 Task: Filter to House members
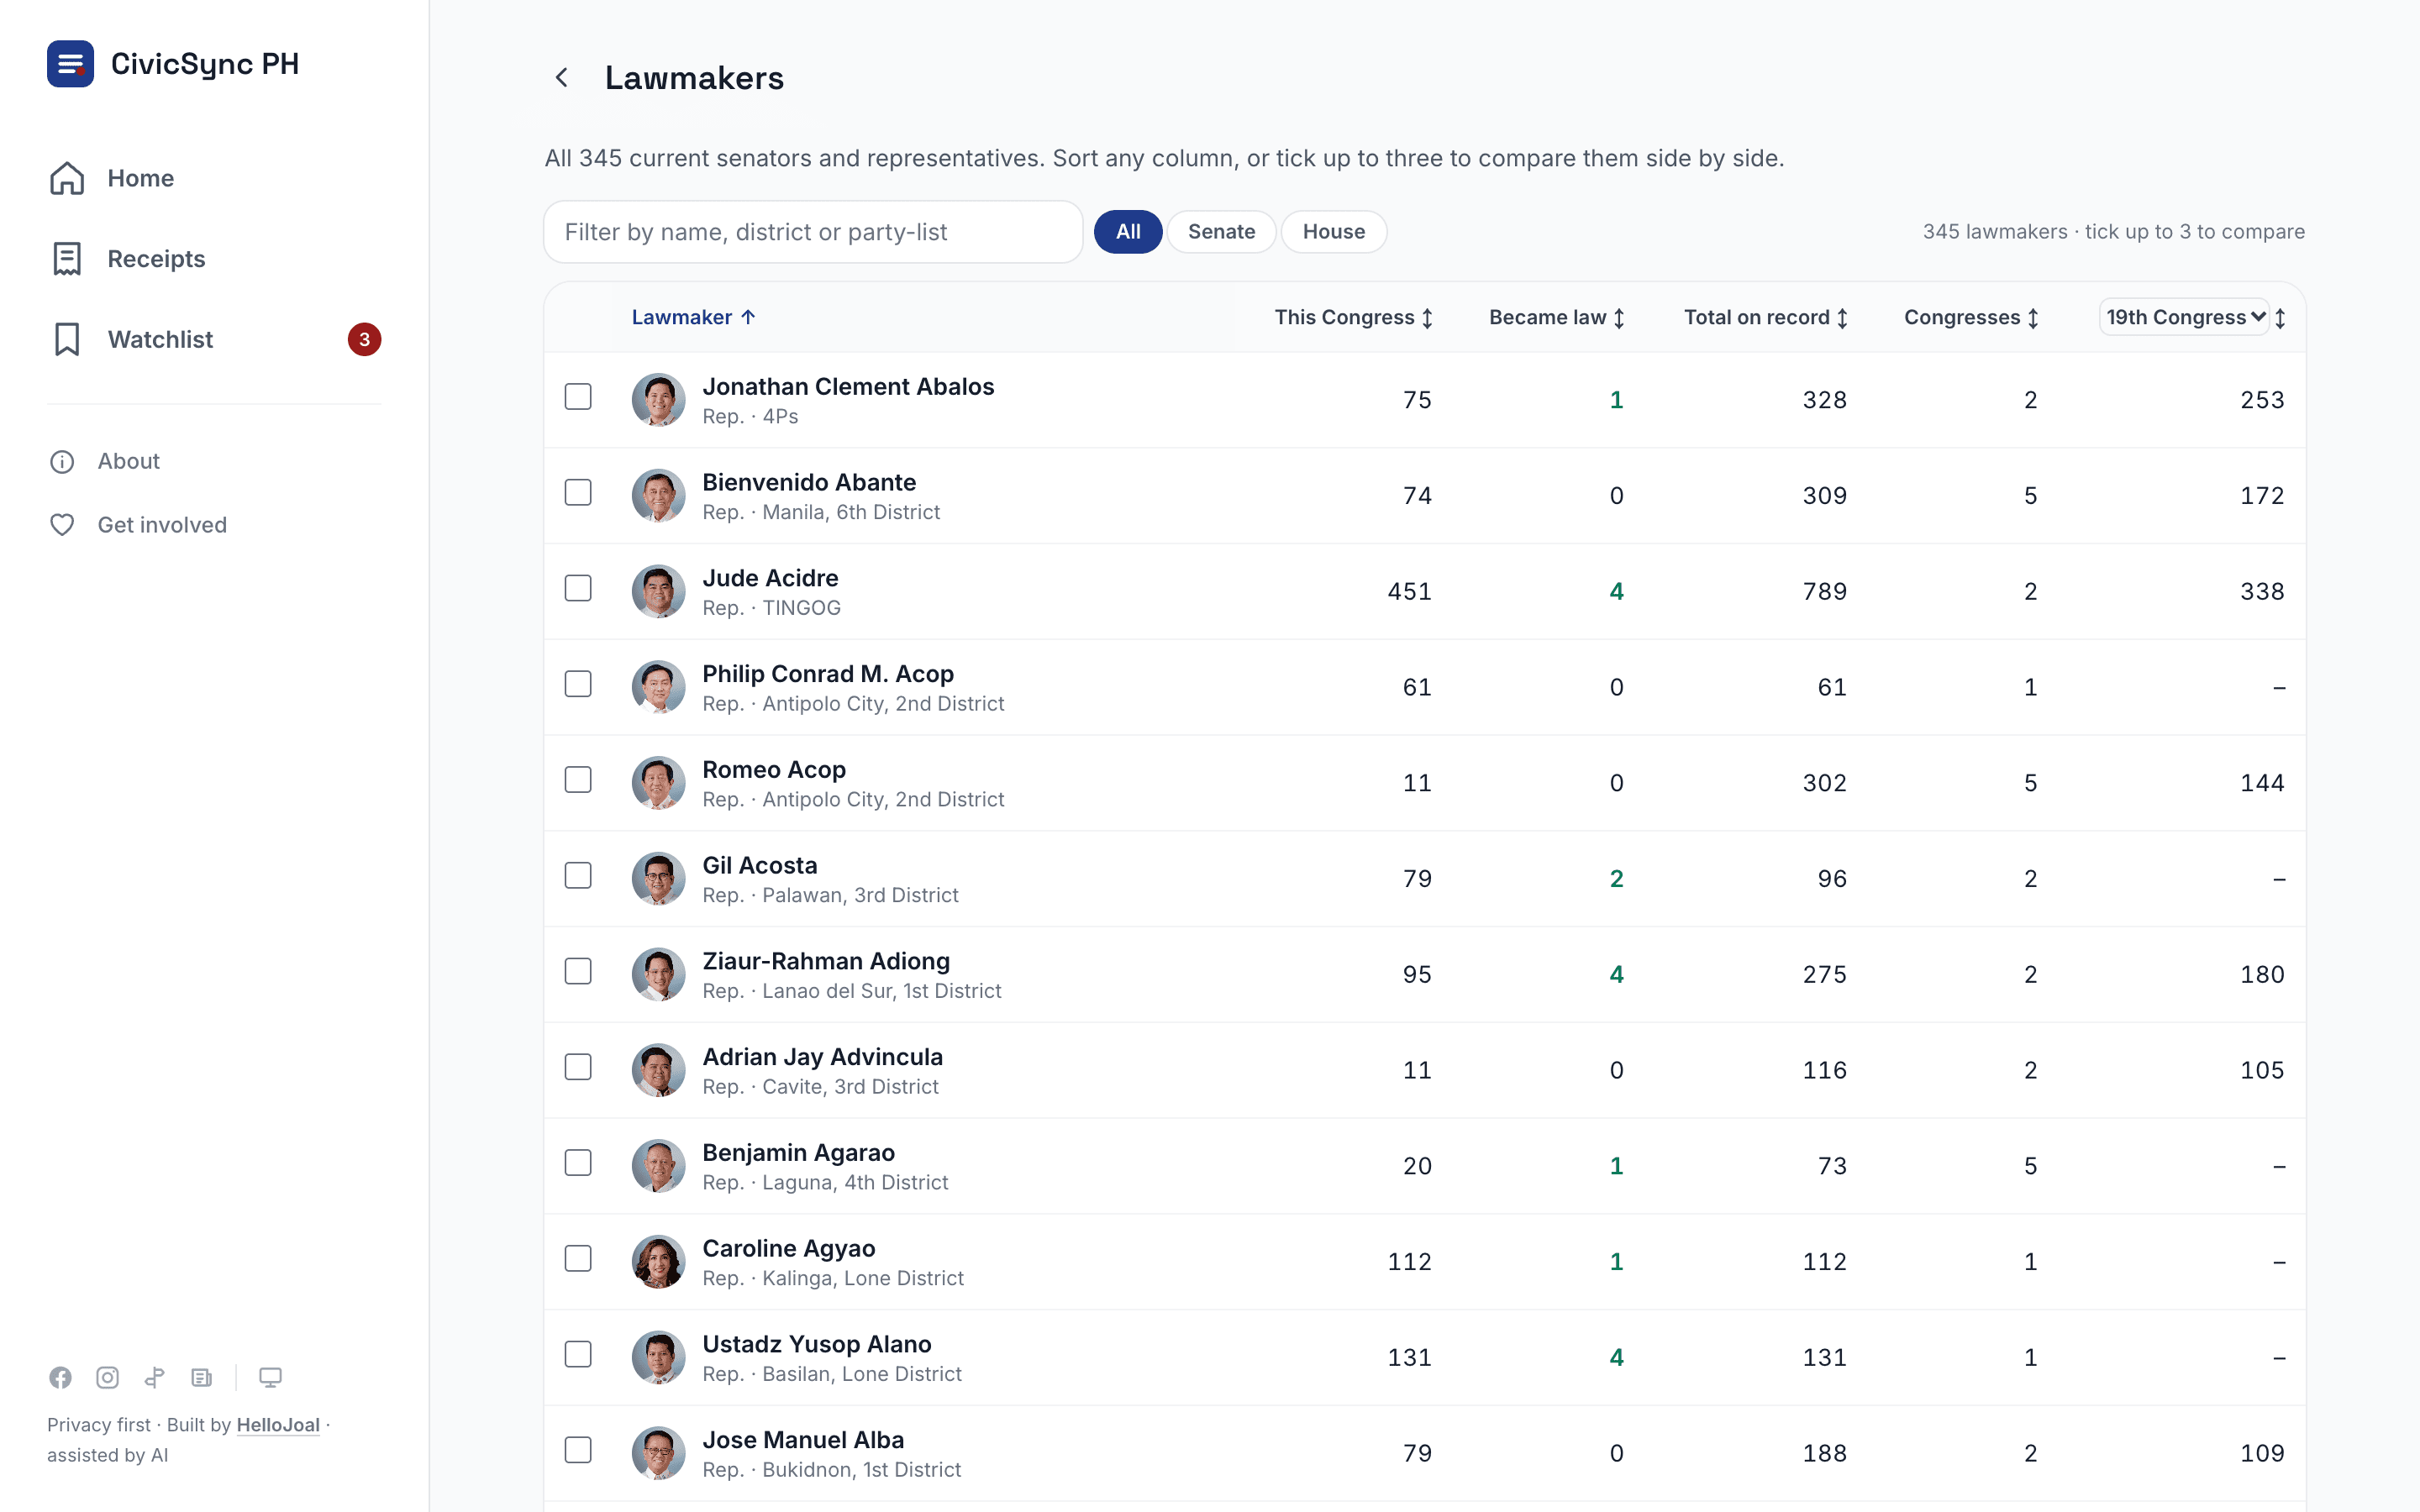coord(1333,232)
